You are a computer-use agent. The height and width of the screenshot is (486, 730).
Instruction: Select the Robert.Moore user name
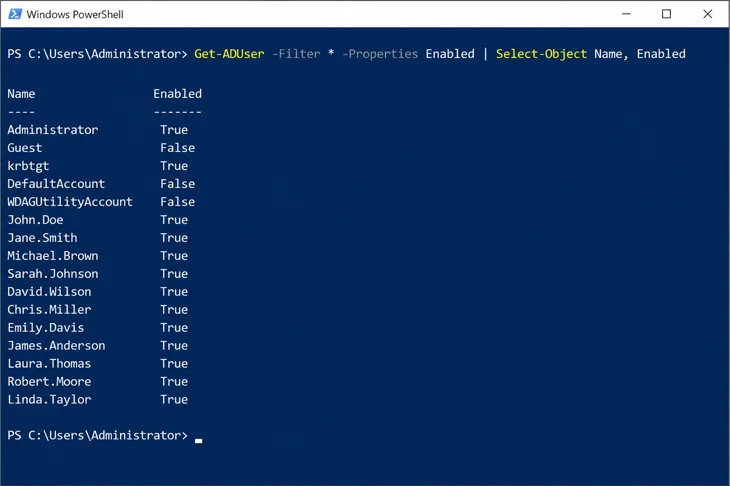49,381
